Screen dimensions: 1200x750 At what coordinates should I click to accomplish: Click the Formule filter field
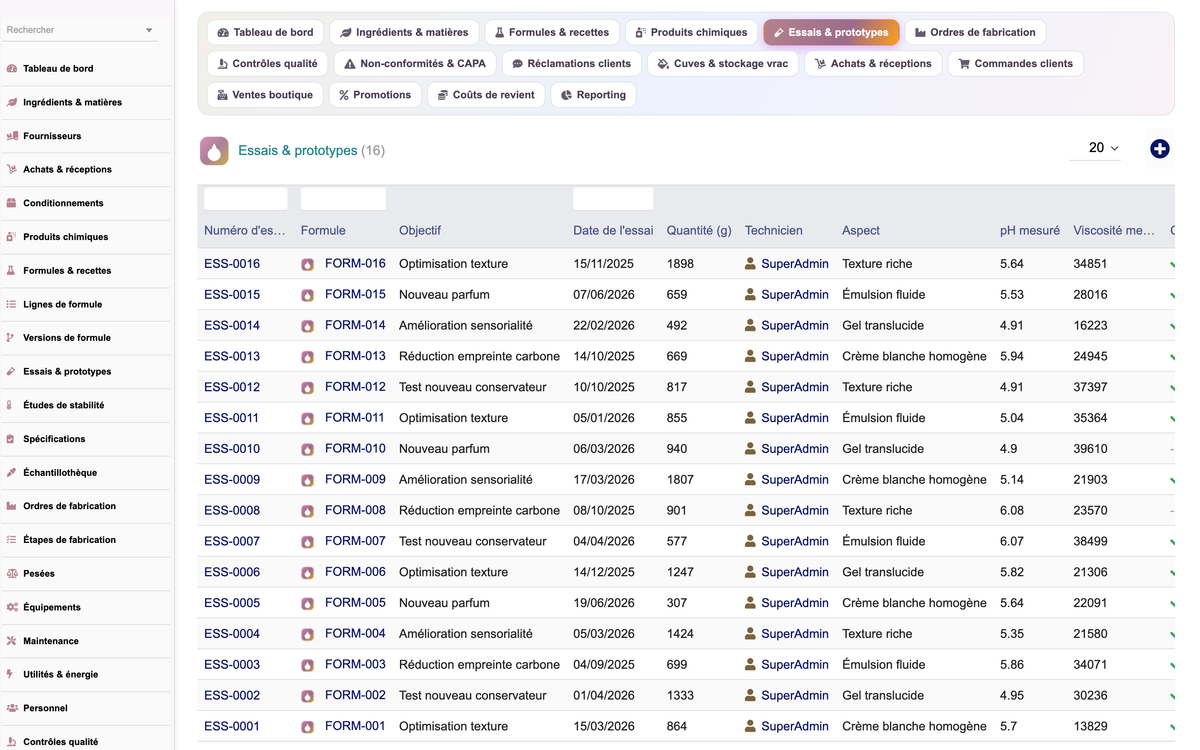(x=343, y=198)
